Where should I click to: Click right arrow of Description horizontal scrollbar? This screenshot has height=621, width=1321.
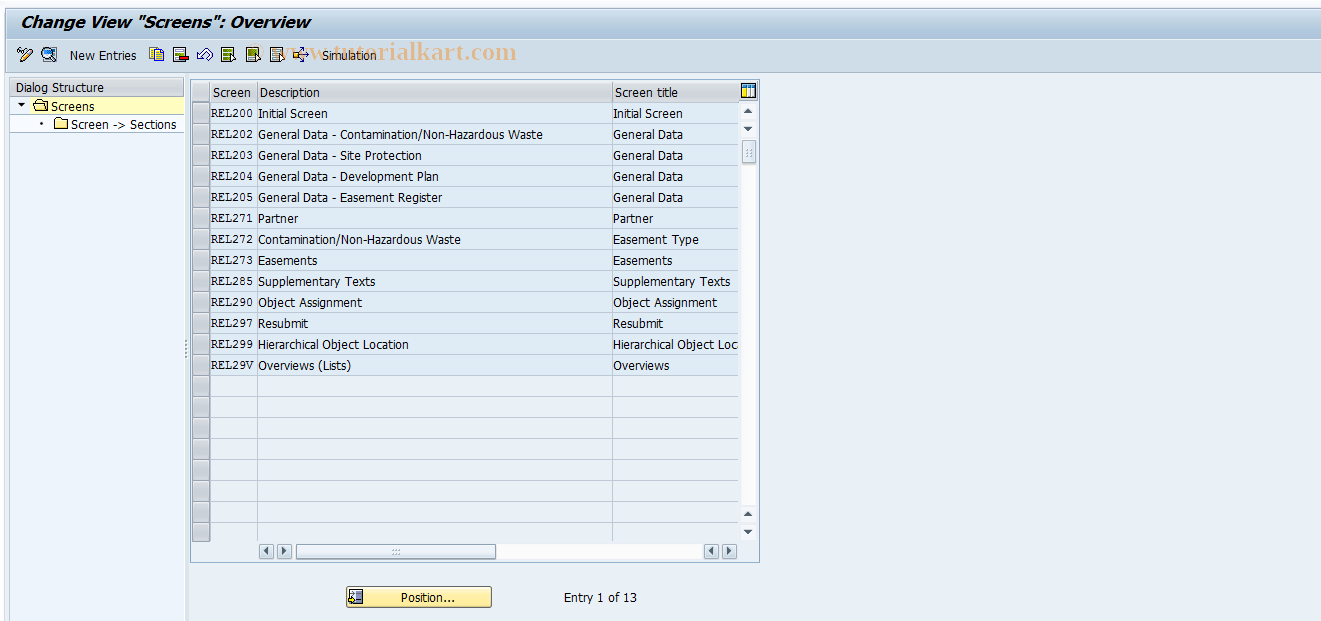[284, 551]
